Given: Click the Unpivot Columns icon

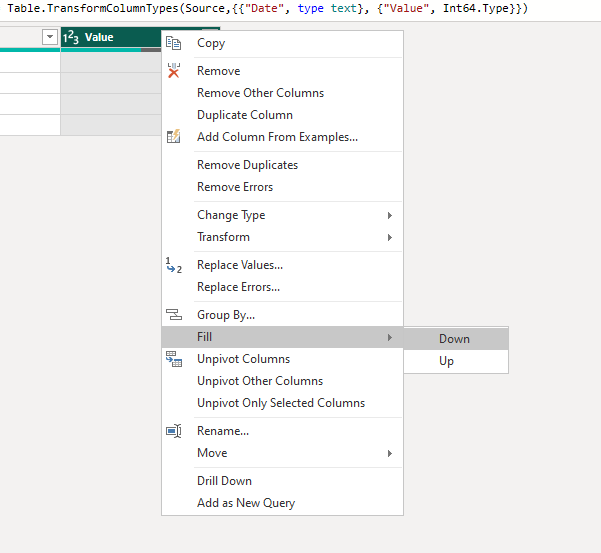Looking at the screenshot, I should [174, 359].
